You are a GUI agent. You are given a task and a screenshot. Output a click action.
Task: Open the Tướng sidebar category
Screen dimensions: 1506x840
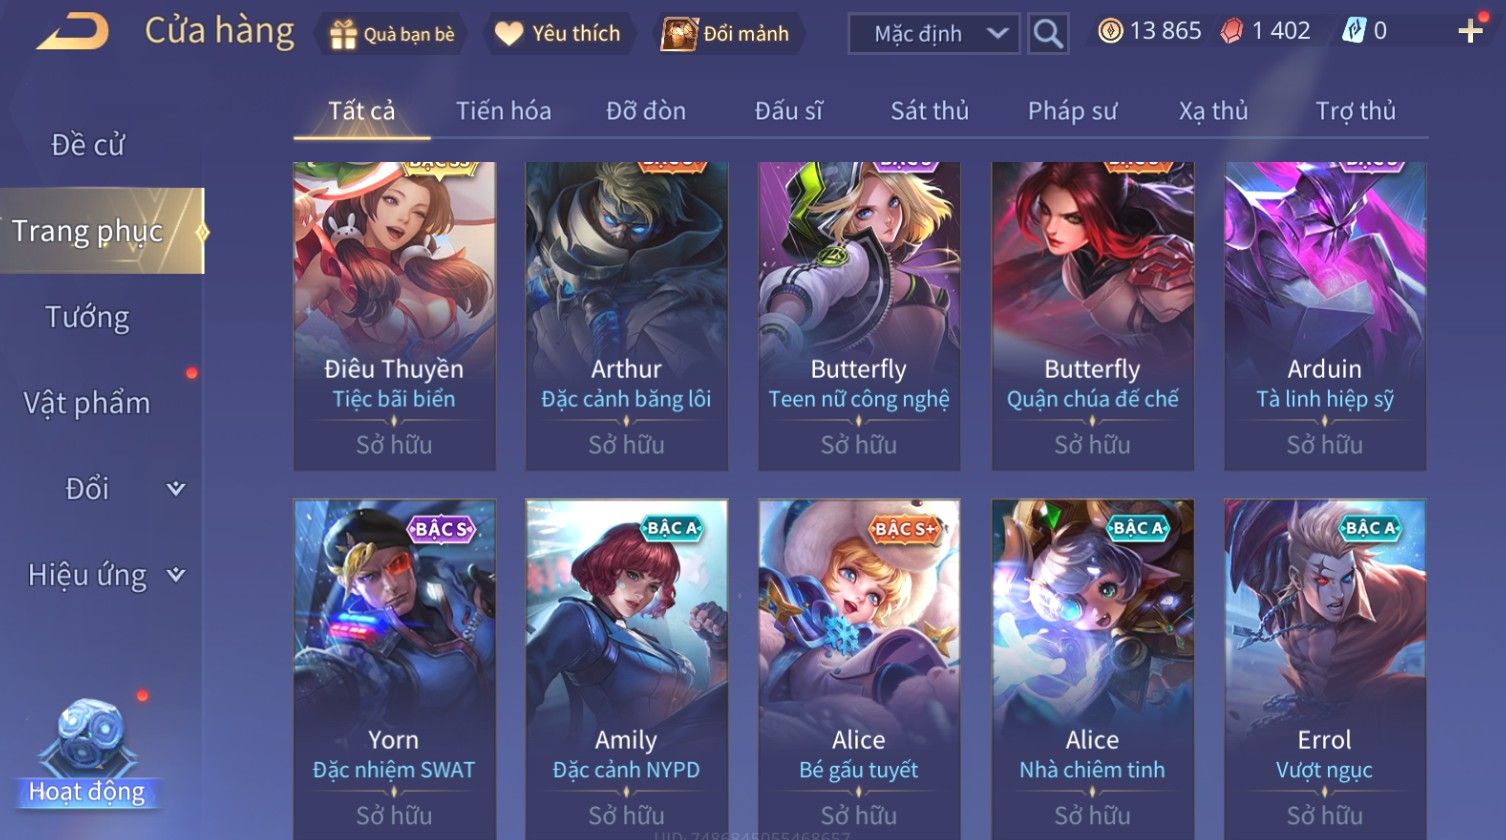click(x=87, y=318)
